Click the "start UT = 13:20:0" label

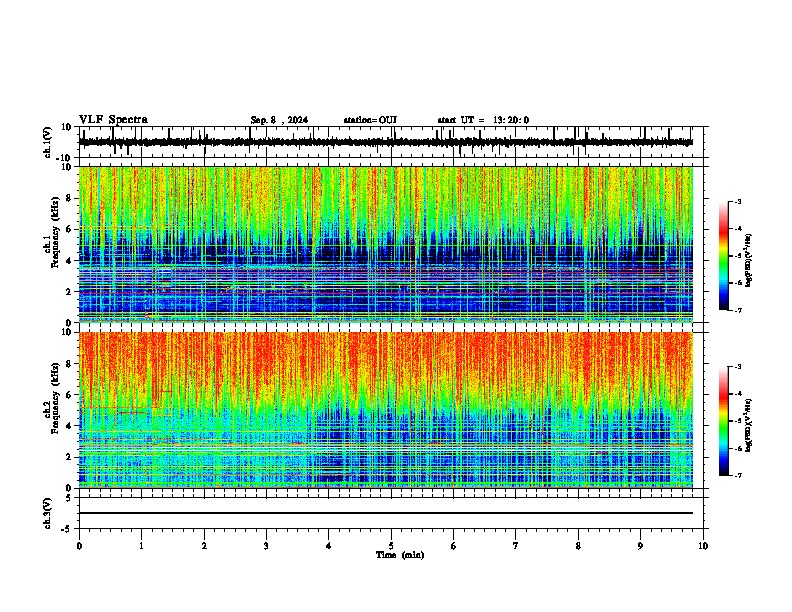483,120
